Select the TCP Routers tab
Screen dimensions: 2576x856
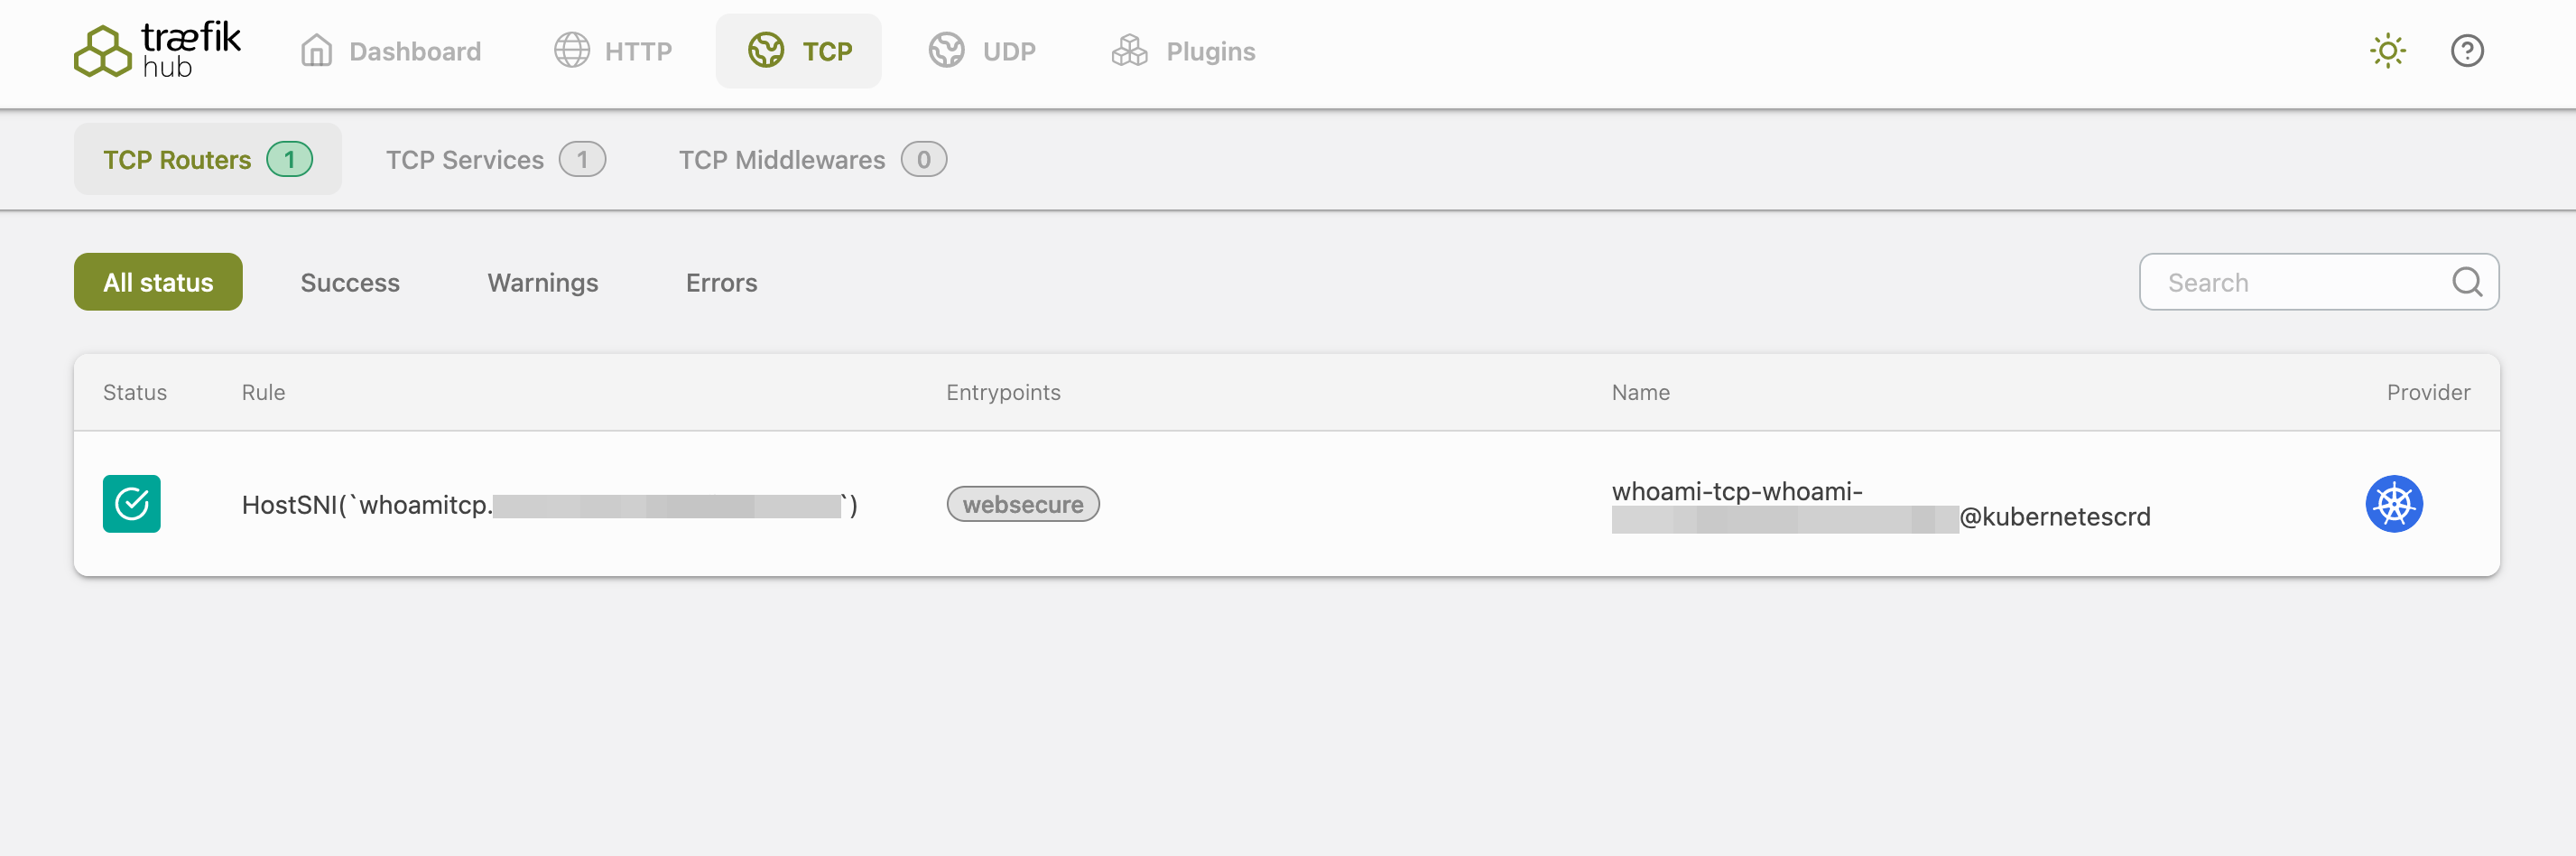tap(207, 160)
